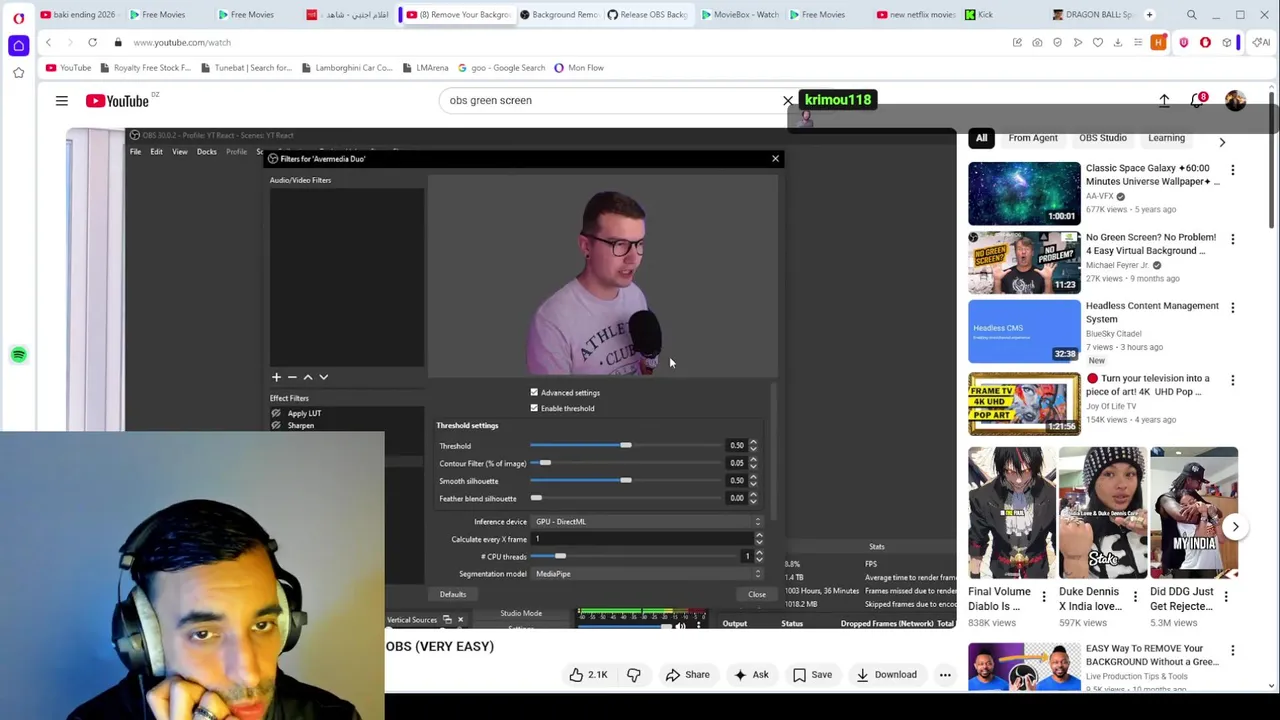Adjust Smooth silhouette value stepper
This screenshot has width=1280, height=720.
pyautogui.click(x=753, y=481)
